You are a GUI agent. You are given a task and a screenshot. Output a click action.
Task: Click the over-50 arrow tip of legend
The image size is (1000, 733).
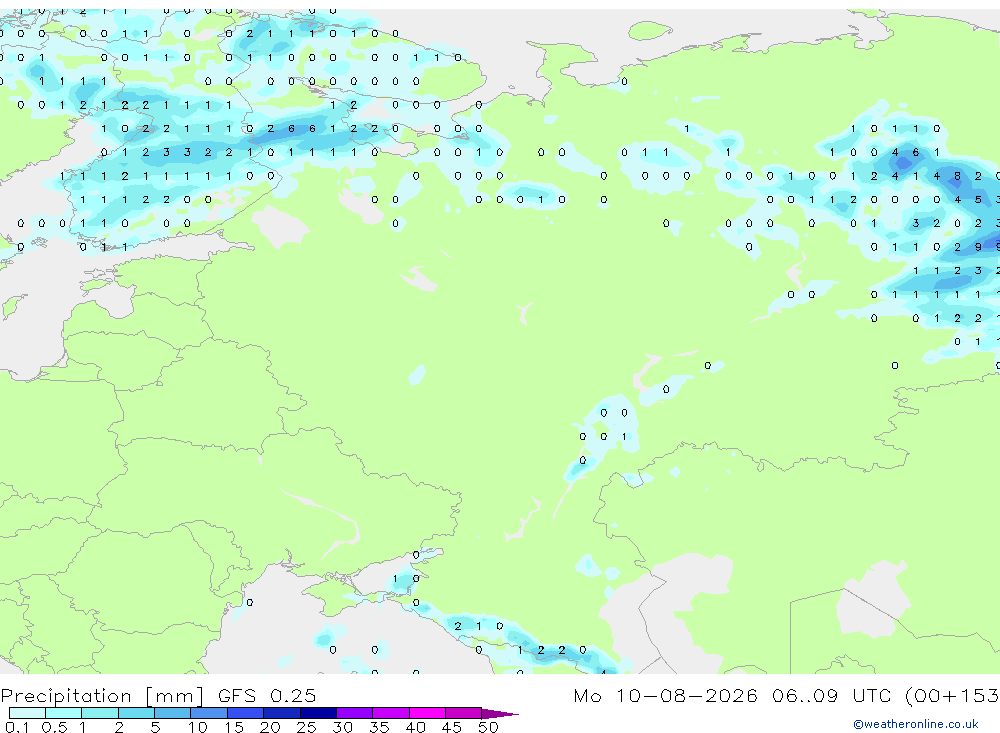coord(500,714)
